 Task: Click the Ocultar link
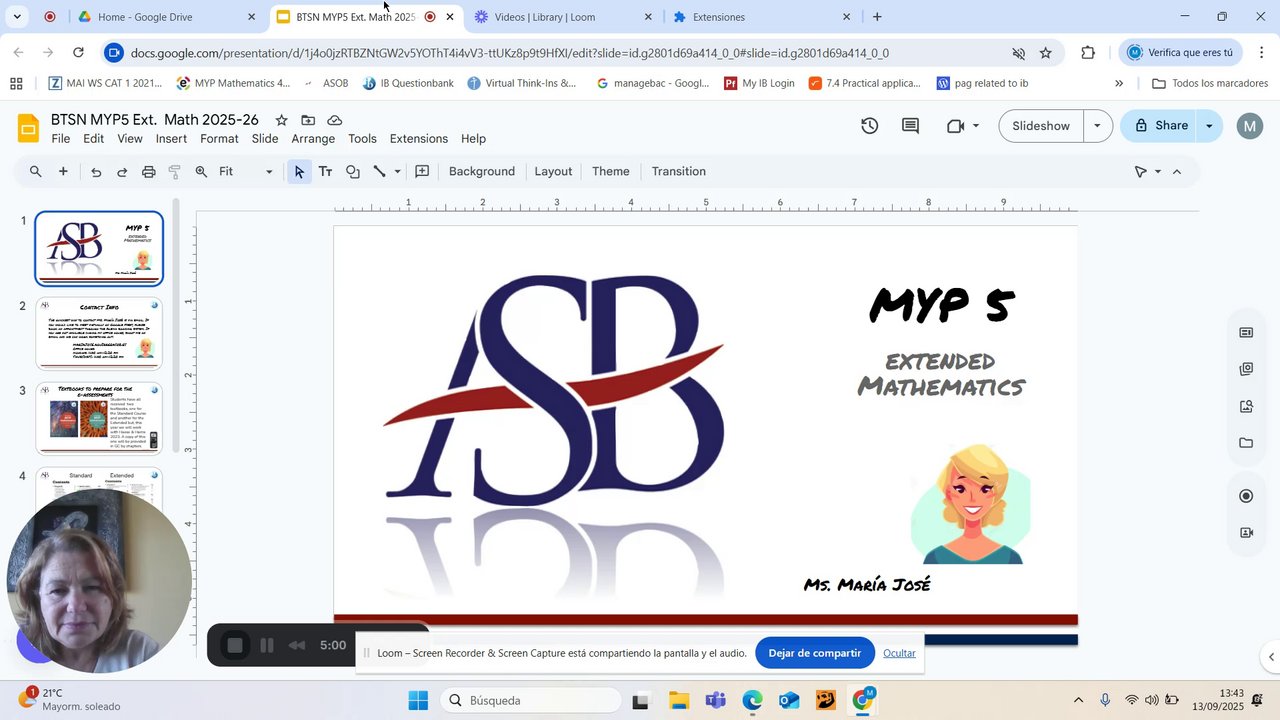click(899, 653)
